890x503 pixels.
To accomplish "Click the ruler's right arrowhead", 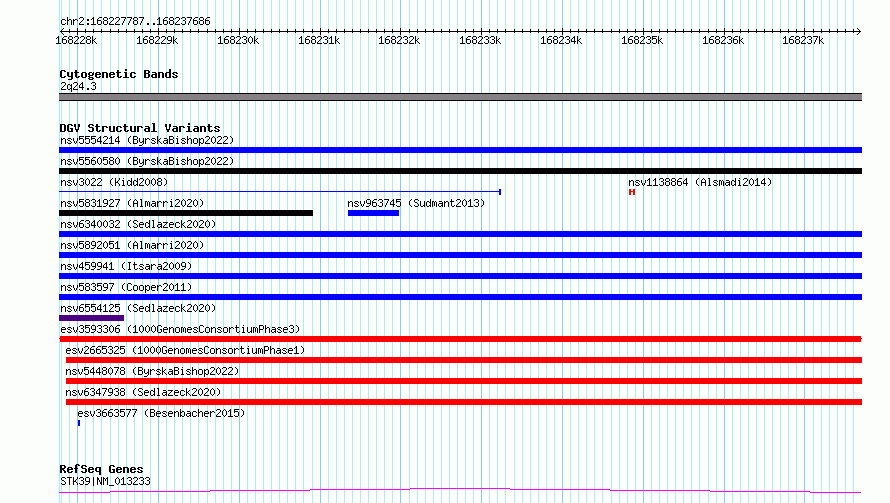I will (x=859, y=31).
